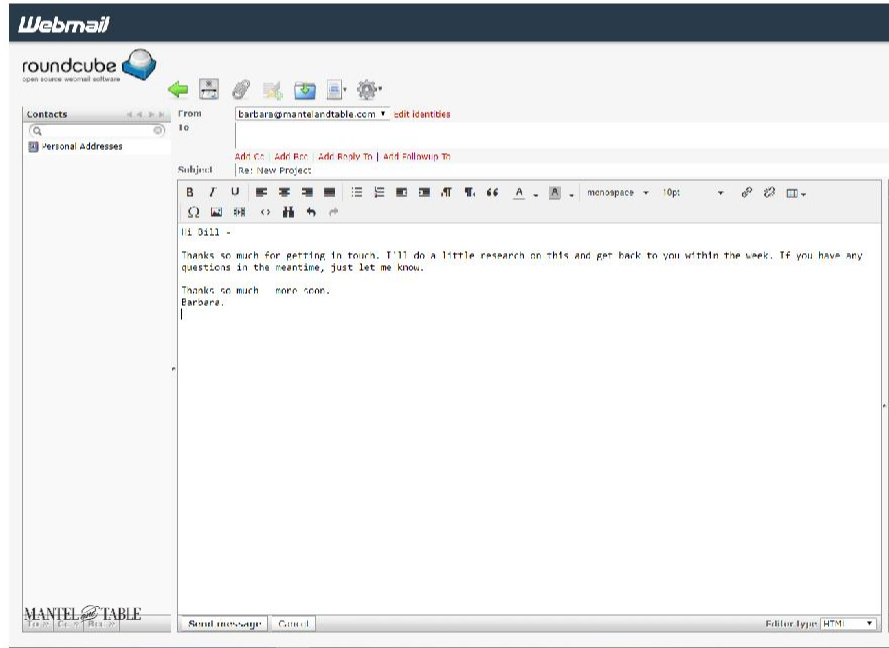Insert media with the film icon
Screen dimensions: 889x648
(x=240, y=212)
